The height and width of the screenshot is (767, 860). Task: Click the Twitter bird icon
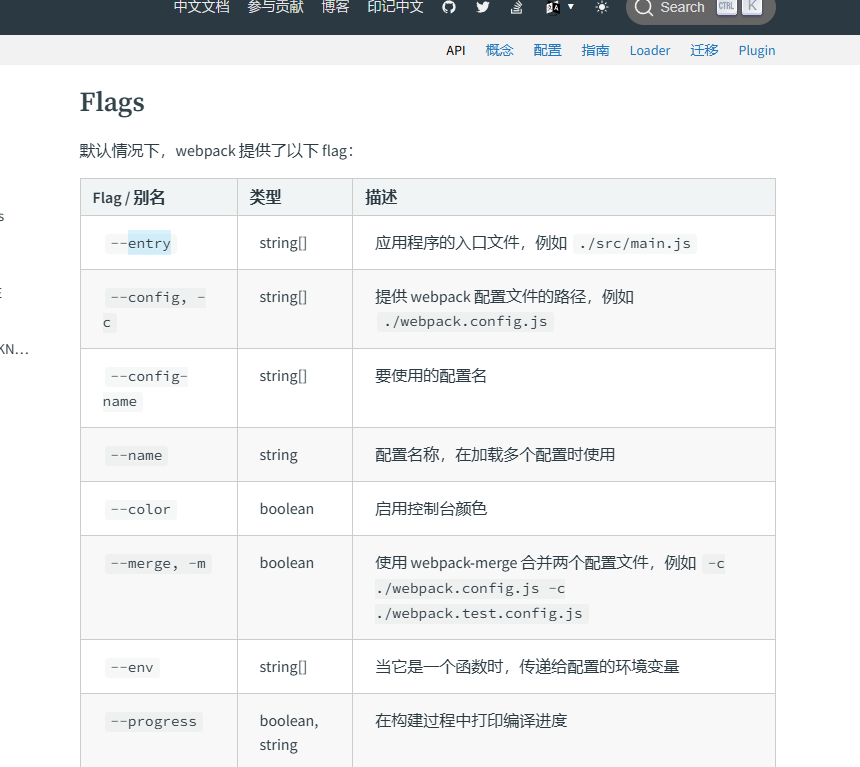483,7
